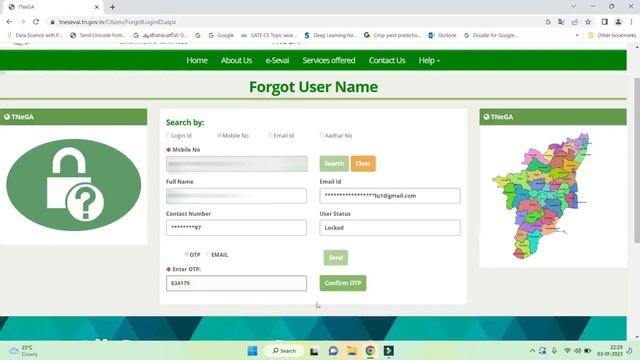Bookmark this page with the star icon
The height and width of the screenshot is (360, 640).
coord(588,22)
